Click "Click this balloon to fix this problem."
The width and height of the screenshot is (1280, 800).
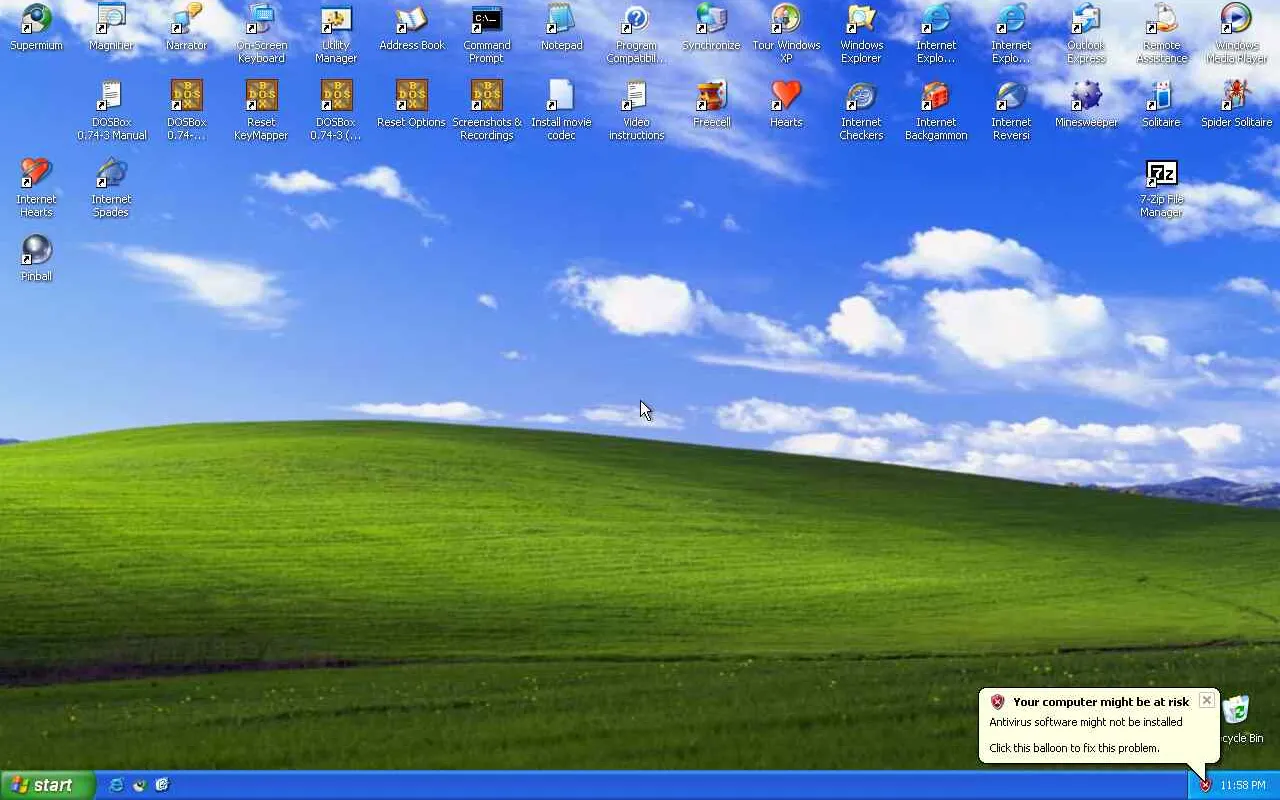(x=1074, y=748)
